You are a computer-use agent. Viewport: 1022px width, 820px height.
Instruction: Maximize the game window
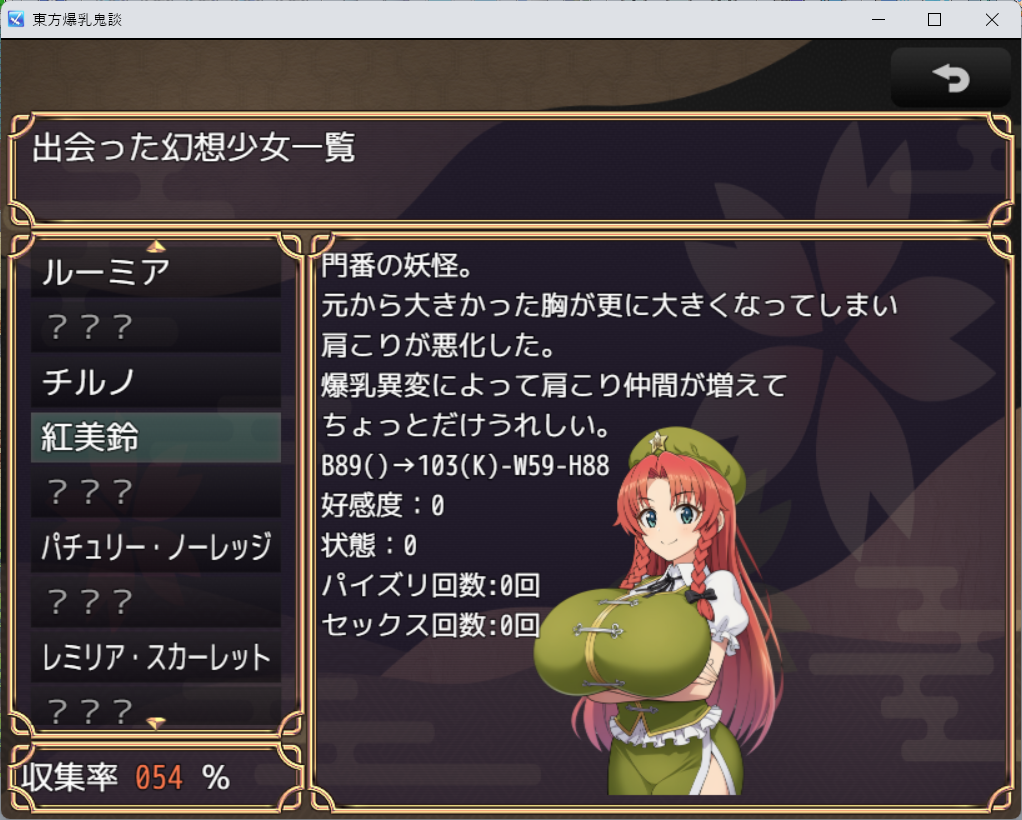(x=934, y=20)
